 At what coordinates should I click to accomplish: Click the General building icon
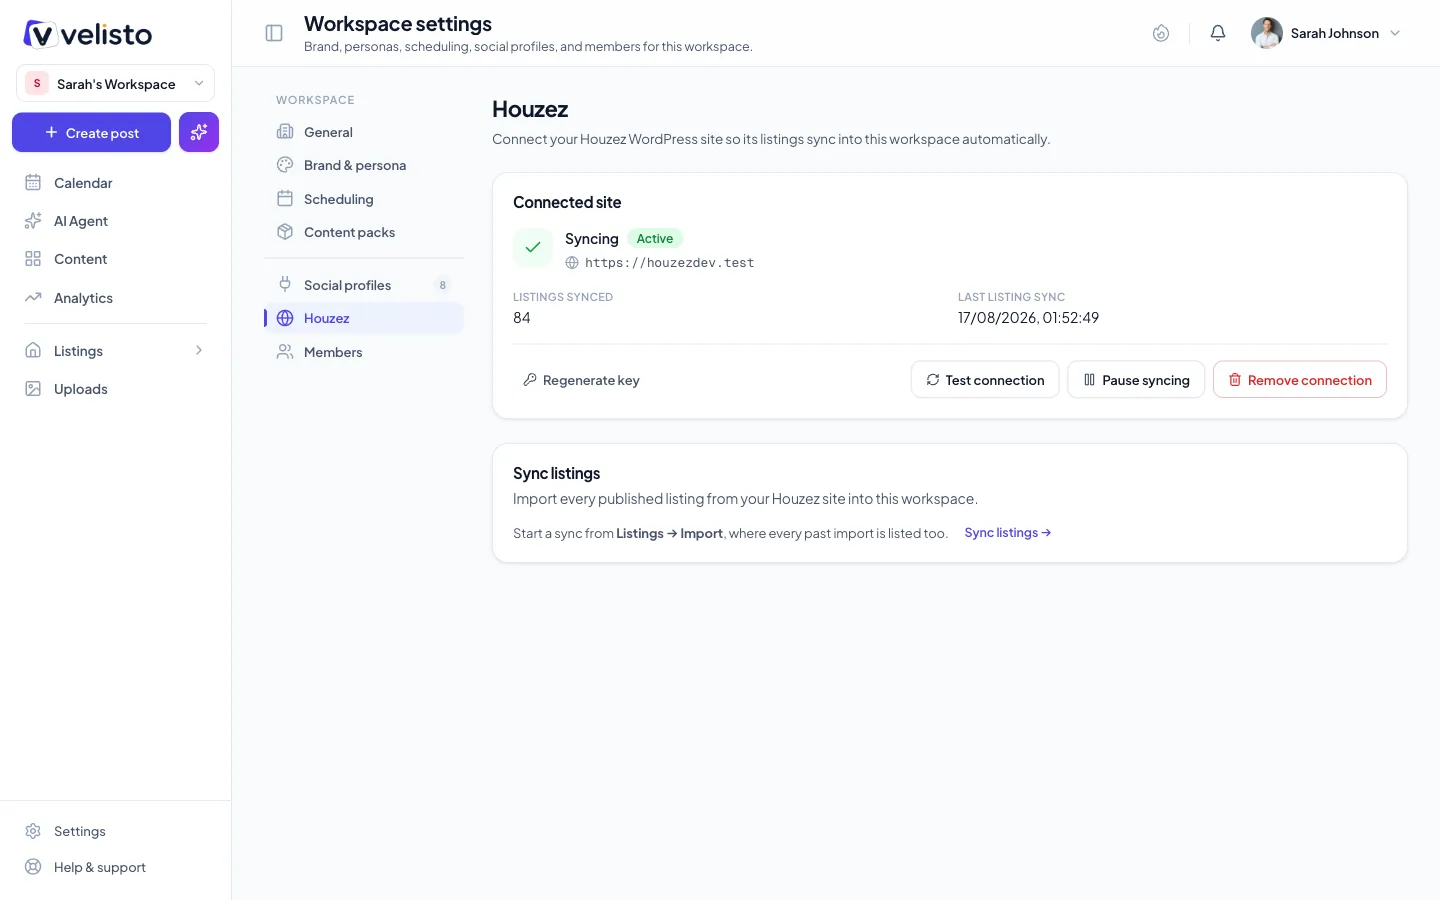[285, 132]
